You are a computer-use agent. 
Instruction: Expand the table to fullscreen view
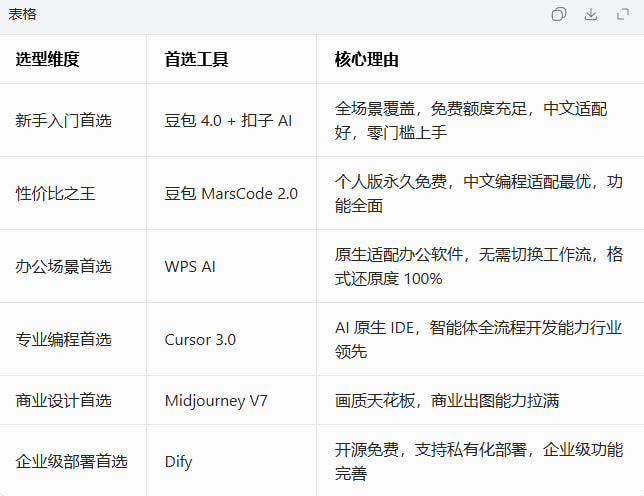pyautogui.click(x=623, y=14)
